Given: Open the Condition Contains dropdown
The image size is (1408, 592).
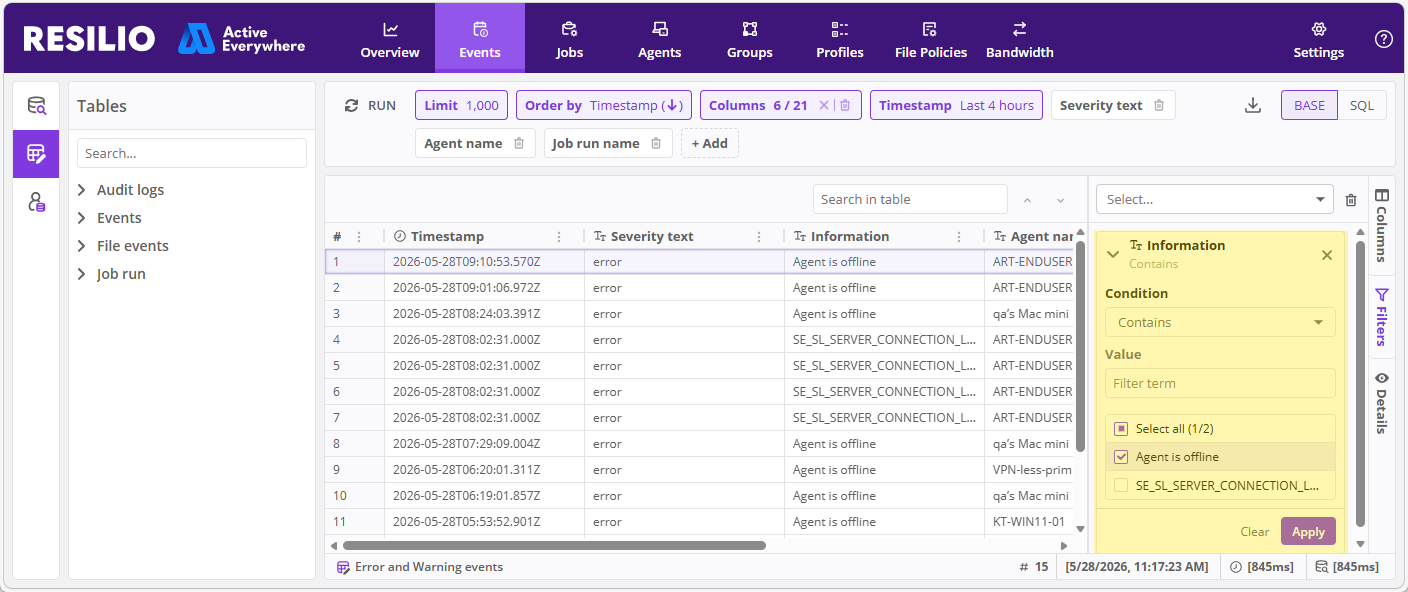Looking at the screenshot, I should [x=1220, y=322].
